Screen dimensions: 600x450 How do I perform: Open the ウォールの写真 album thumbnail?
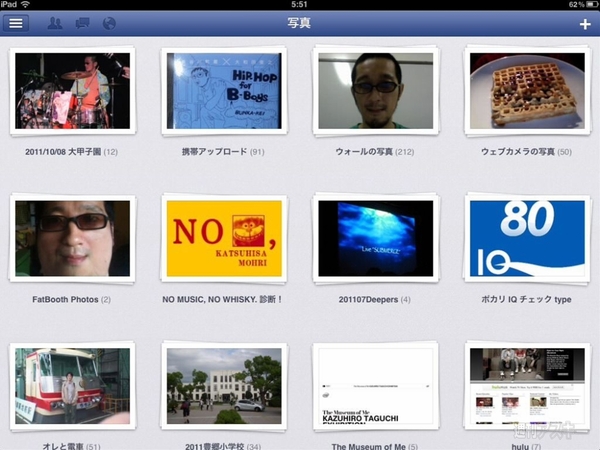coord(376,91)
